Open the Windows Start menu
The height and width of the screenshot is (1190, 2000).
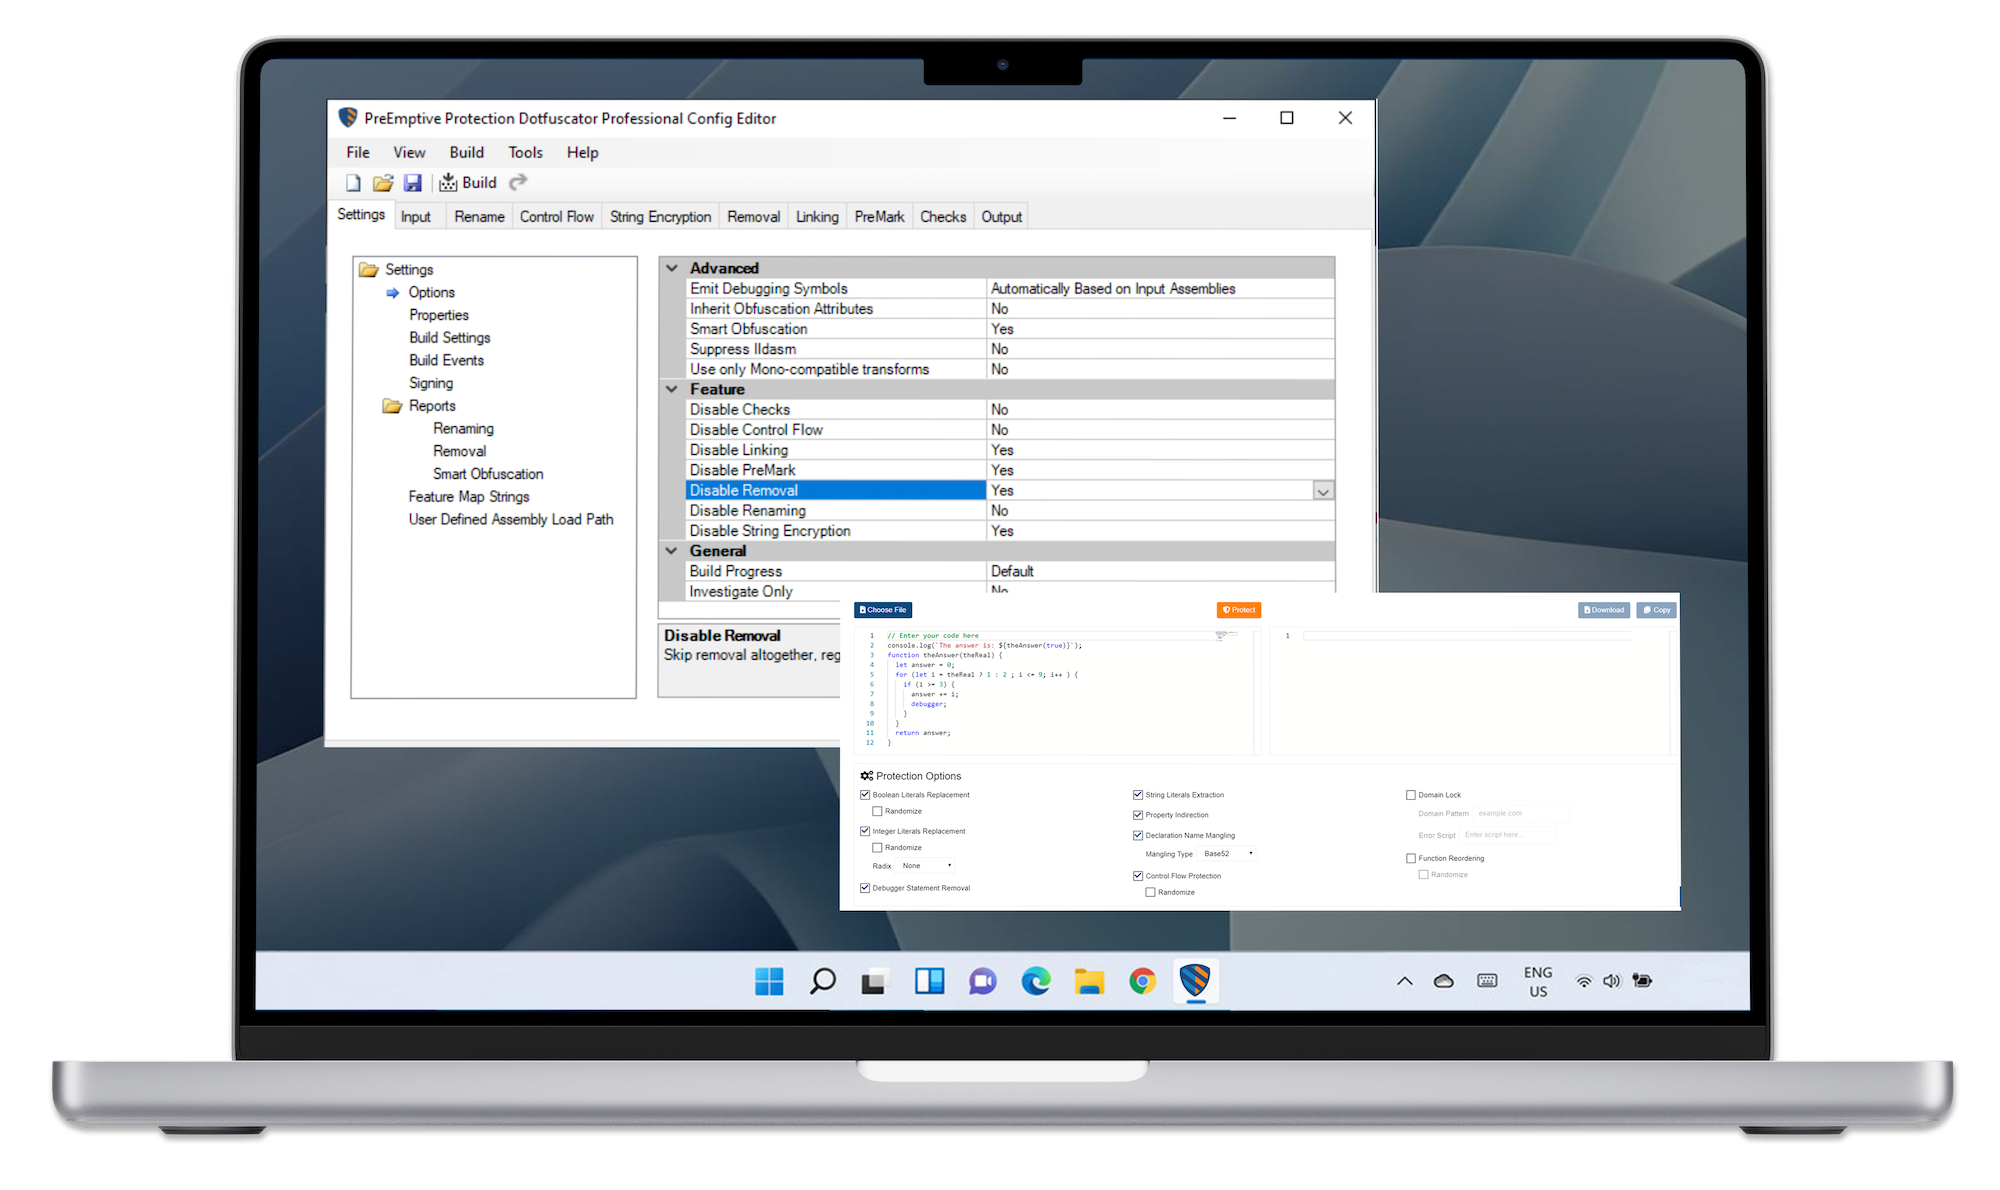pos(769,982)
